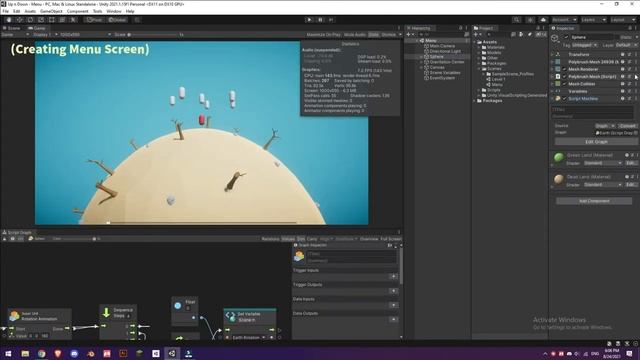Expand the Gravitation Center object in Hierarchy
Screen dimensions: 640x360
(x=422, y=62)
